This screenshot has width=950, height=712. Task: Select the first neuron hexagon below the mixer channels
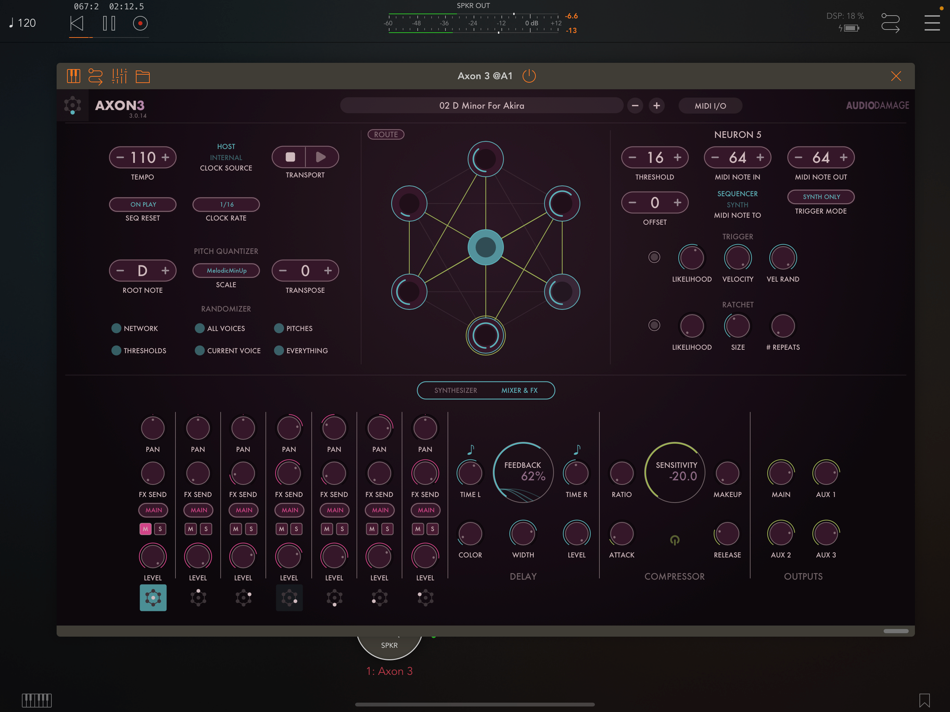pos(153,597)
